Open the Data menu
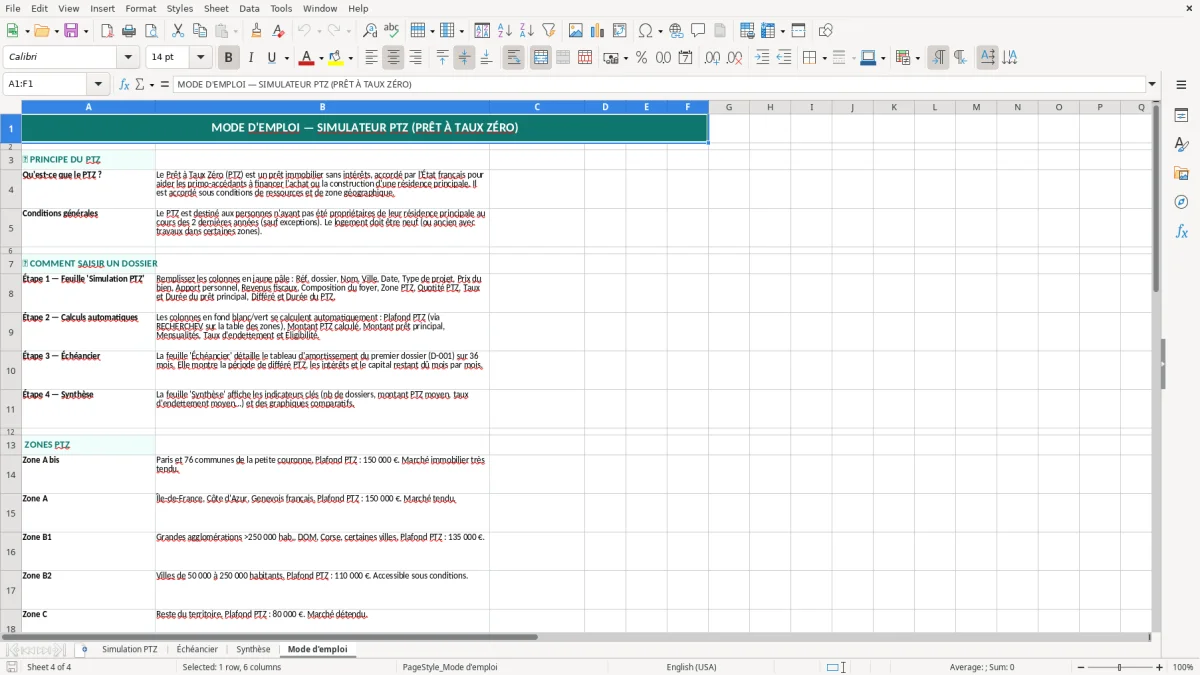Viewport: 1200px width, 675px height. [249, 8]
